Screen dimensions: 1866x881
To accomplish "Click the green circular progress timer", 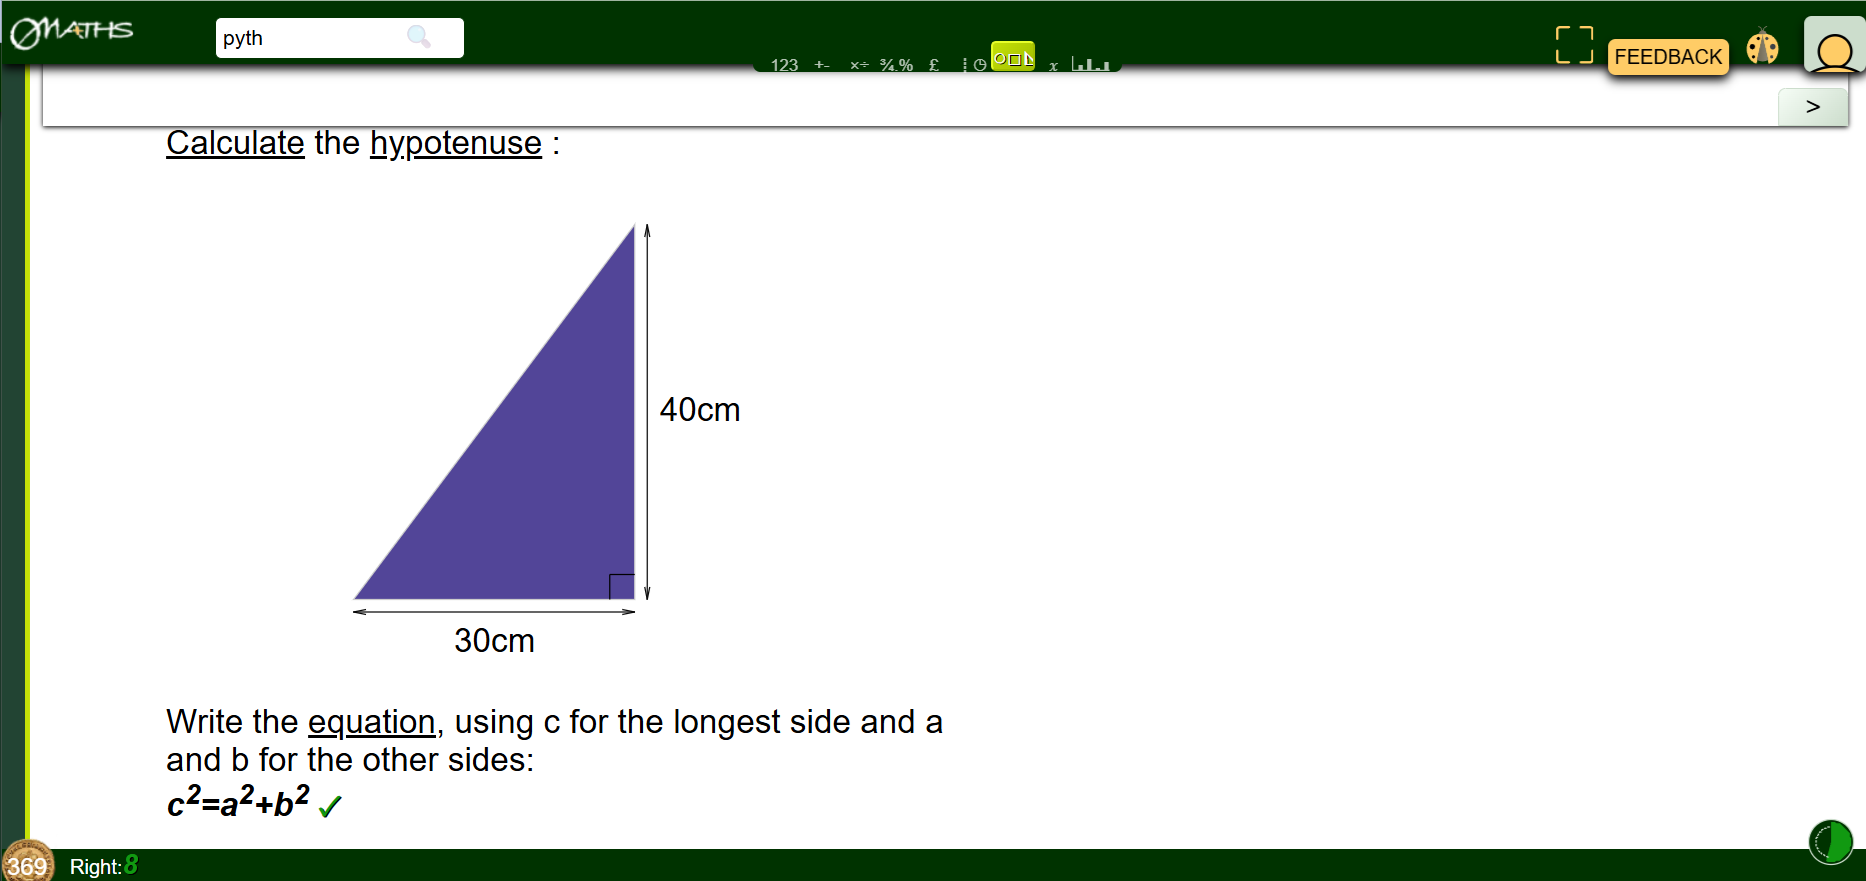I will tap(1830, 842).
